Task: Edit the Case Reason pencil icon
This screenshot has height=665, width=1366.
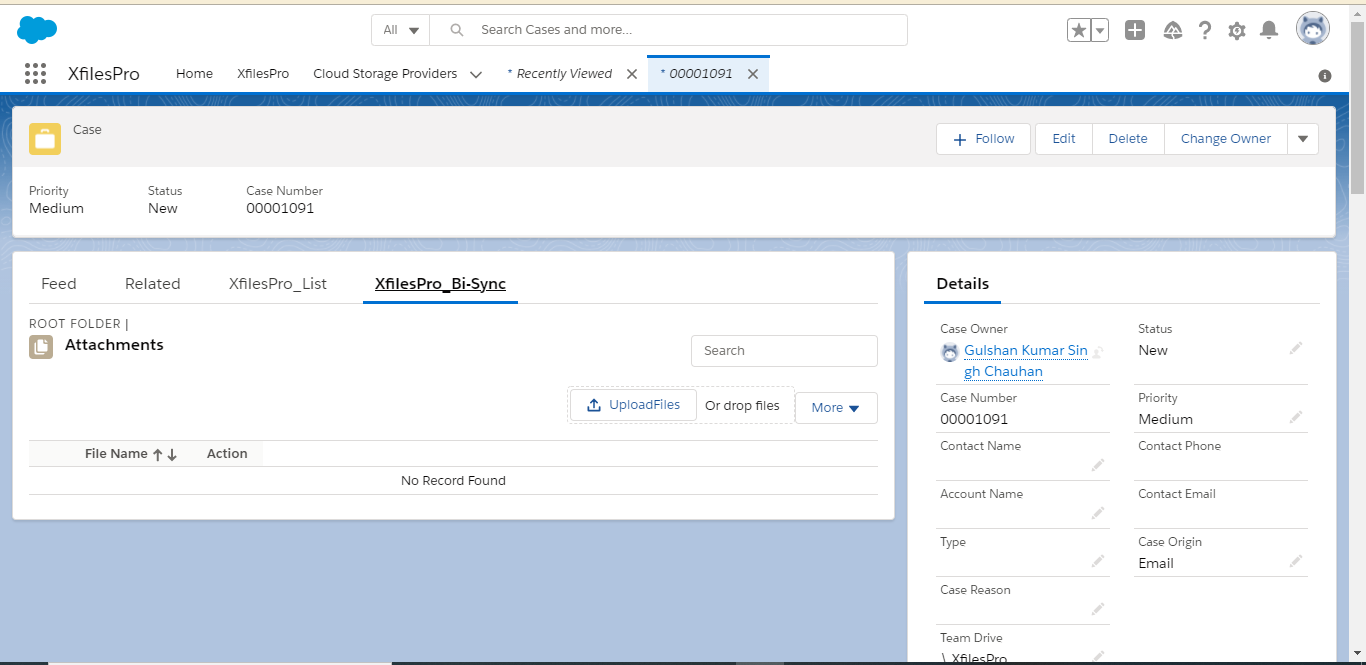Action: point(1098,609)
